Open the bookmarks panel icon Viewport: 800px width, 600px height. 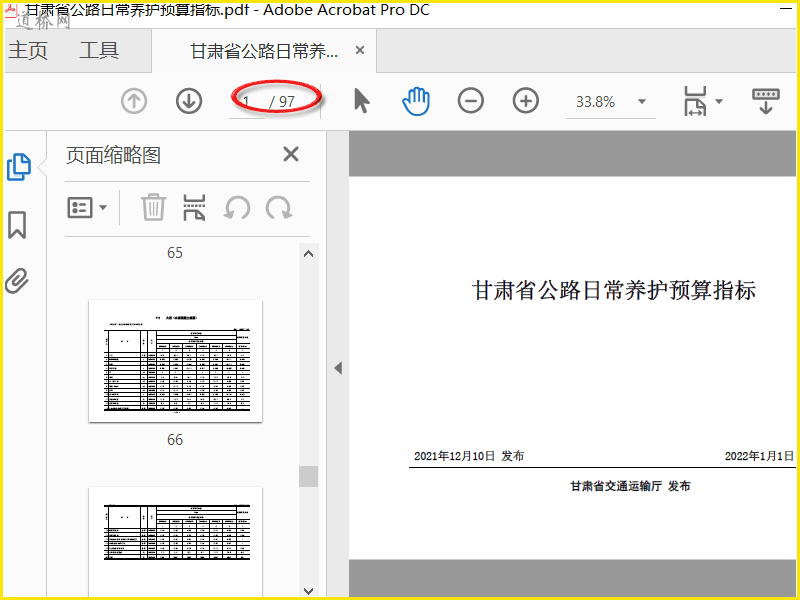[x=17, y=225]
